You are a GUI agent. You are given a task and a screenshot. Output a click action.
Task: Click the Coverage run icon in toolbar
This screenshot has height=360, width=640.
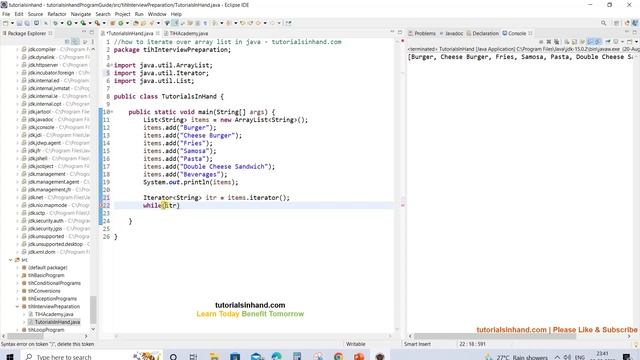[x=83, y=23]
